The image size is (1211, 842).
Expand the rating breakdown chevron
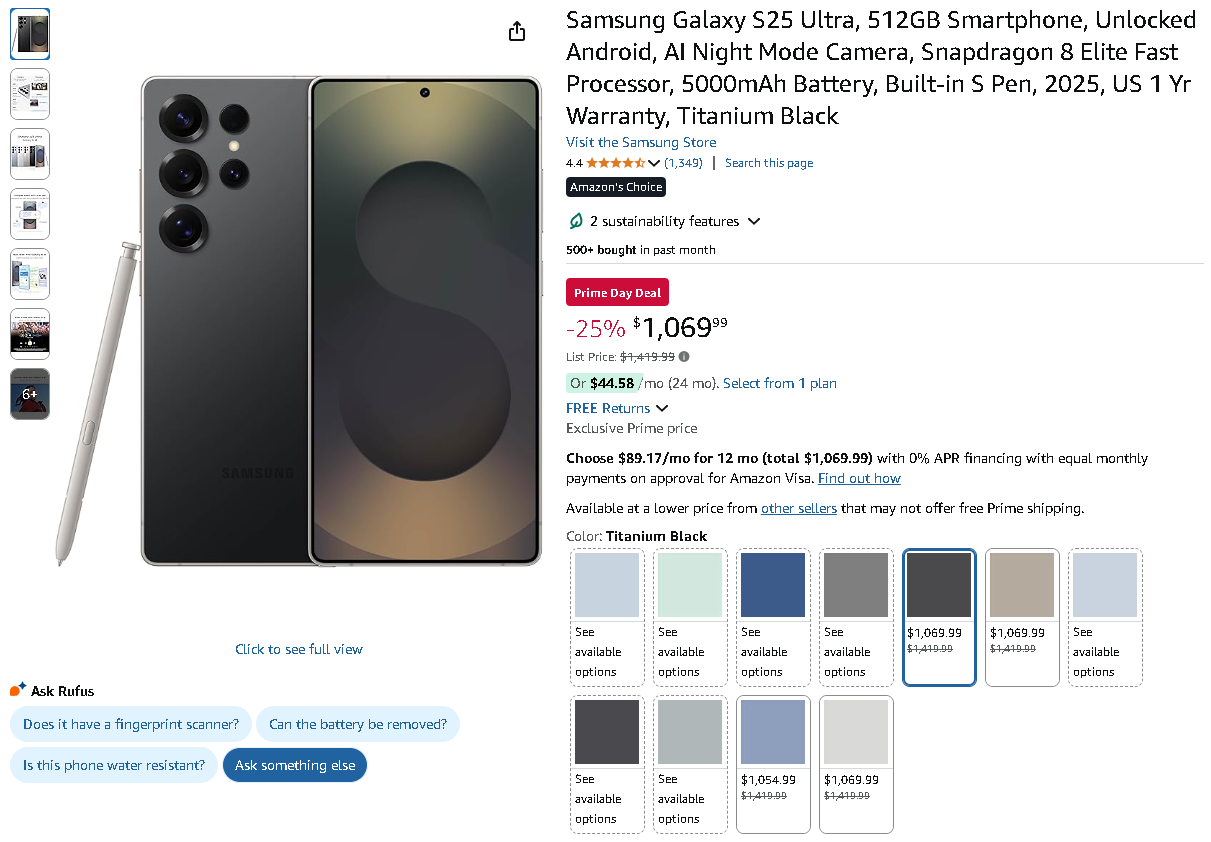[x=654, y=163]
